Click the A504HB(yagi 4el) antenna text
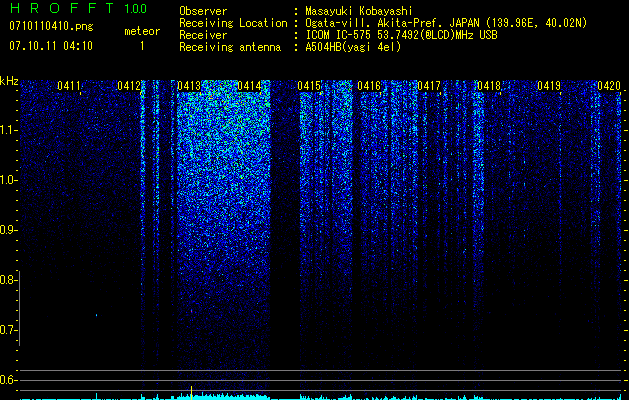The height and width of the screenshot is (400, 629). point(353,47)
